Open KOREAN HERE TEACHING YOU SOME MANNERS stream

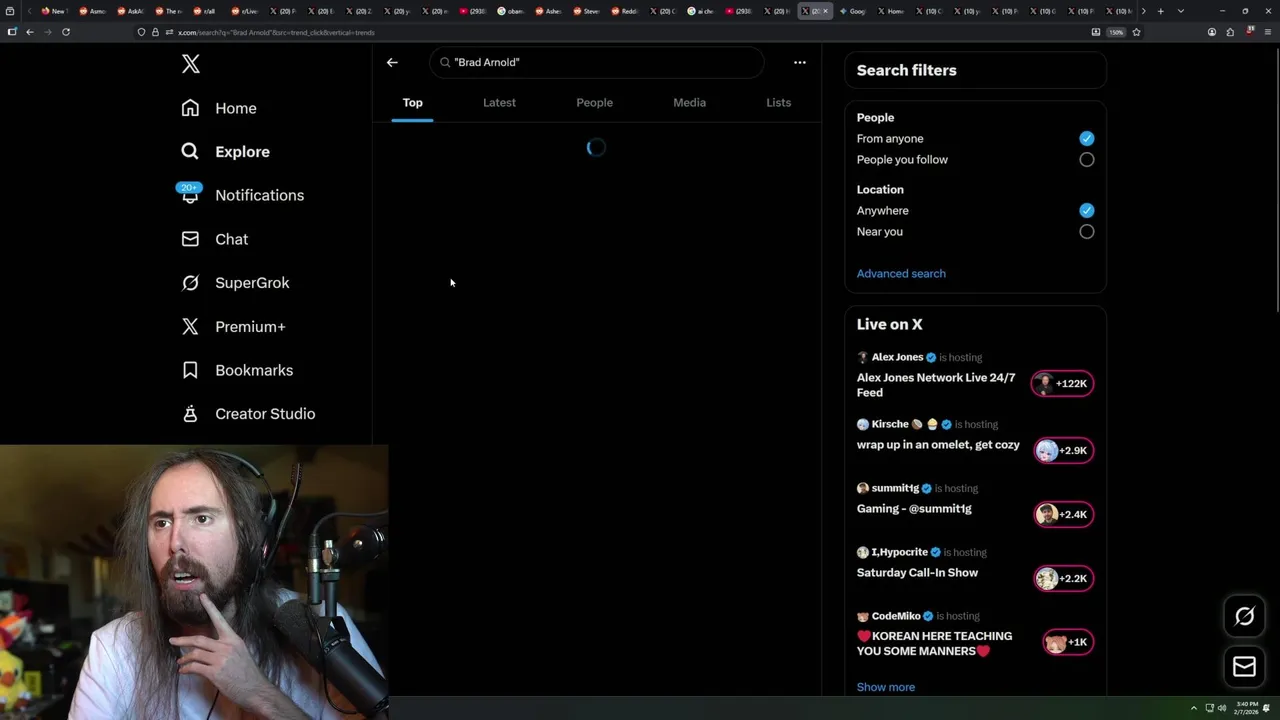(x=934, y=643)
